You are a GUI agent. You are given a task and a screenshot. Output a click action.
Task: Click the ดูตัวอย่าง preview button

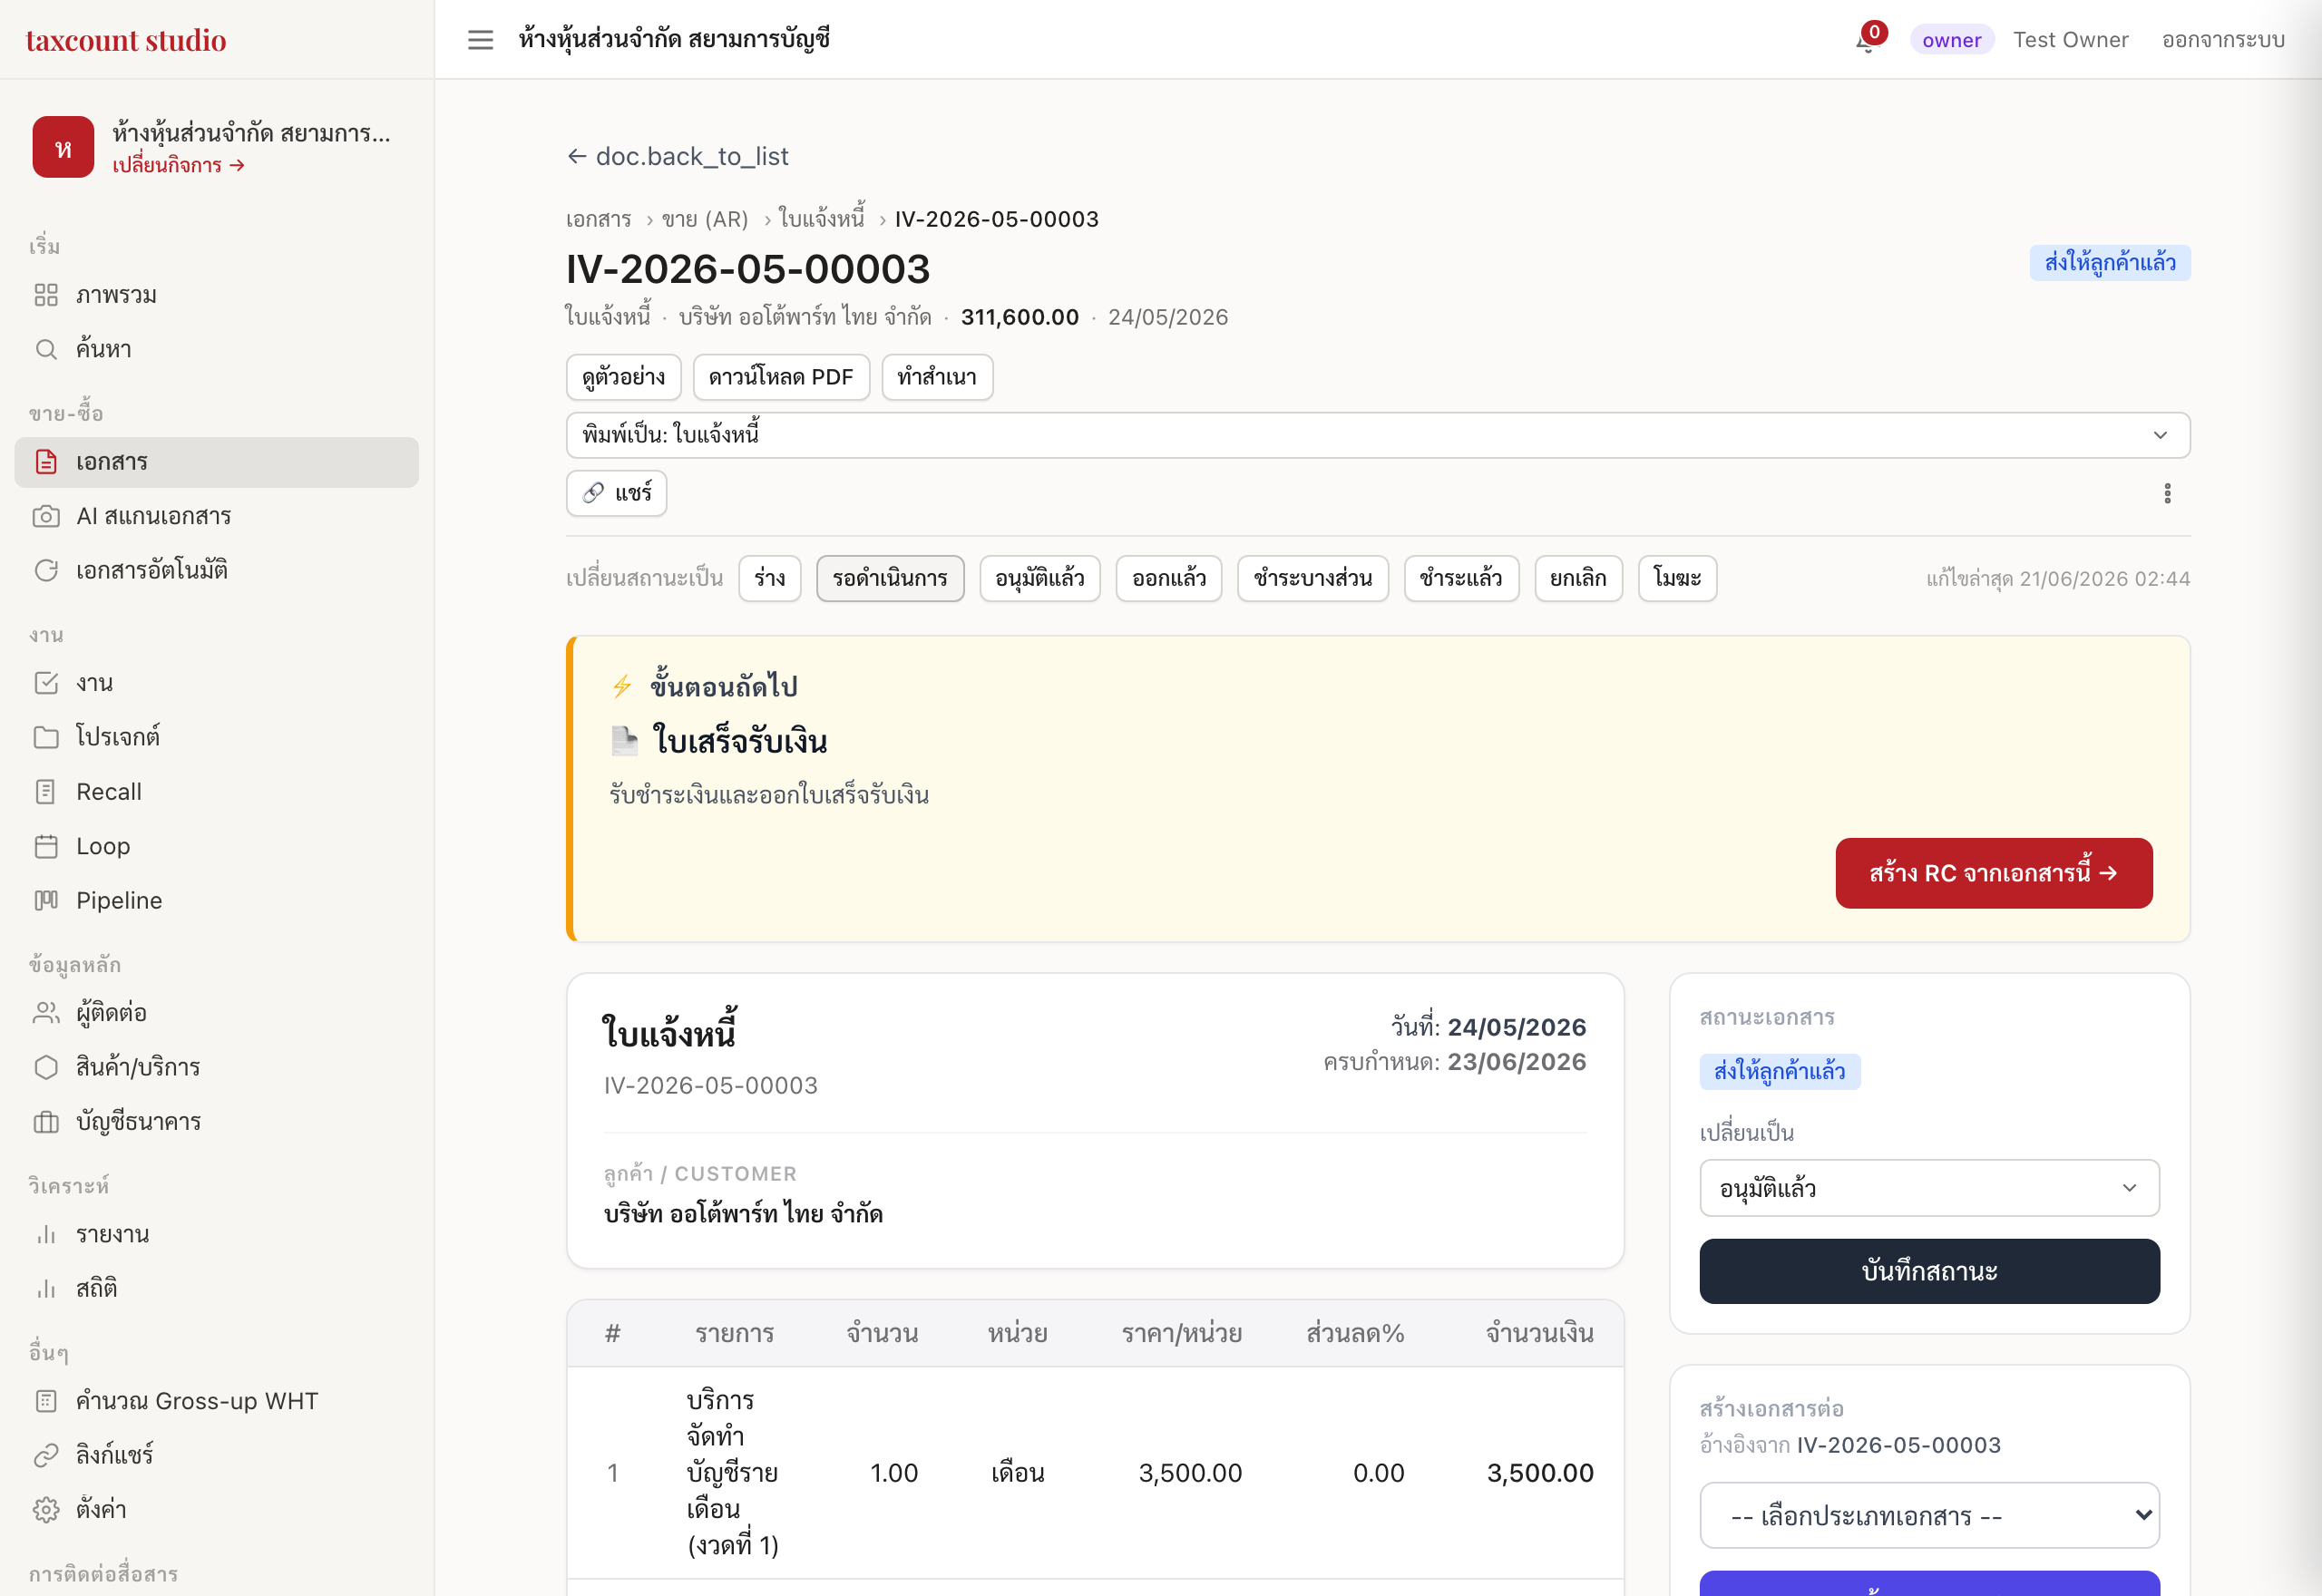(623, 377)
